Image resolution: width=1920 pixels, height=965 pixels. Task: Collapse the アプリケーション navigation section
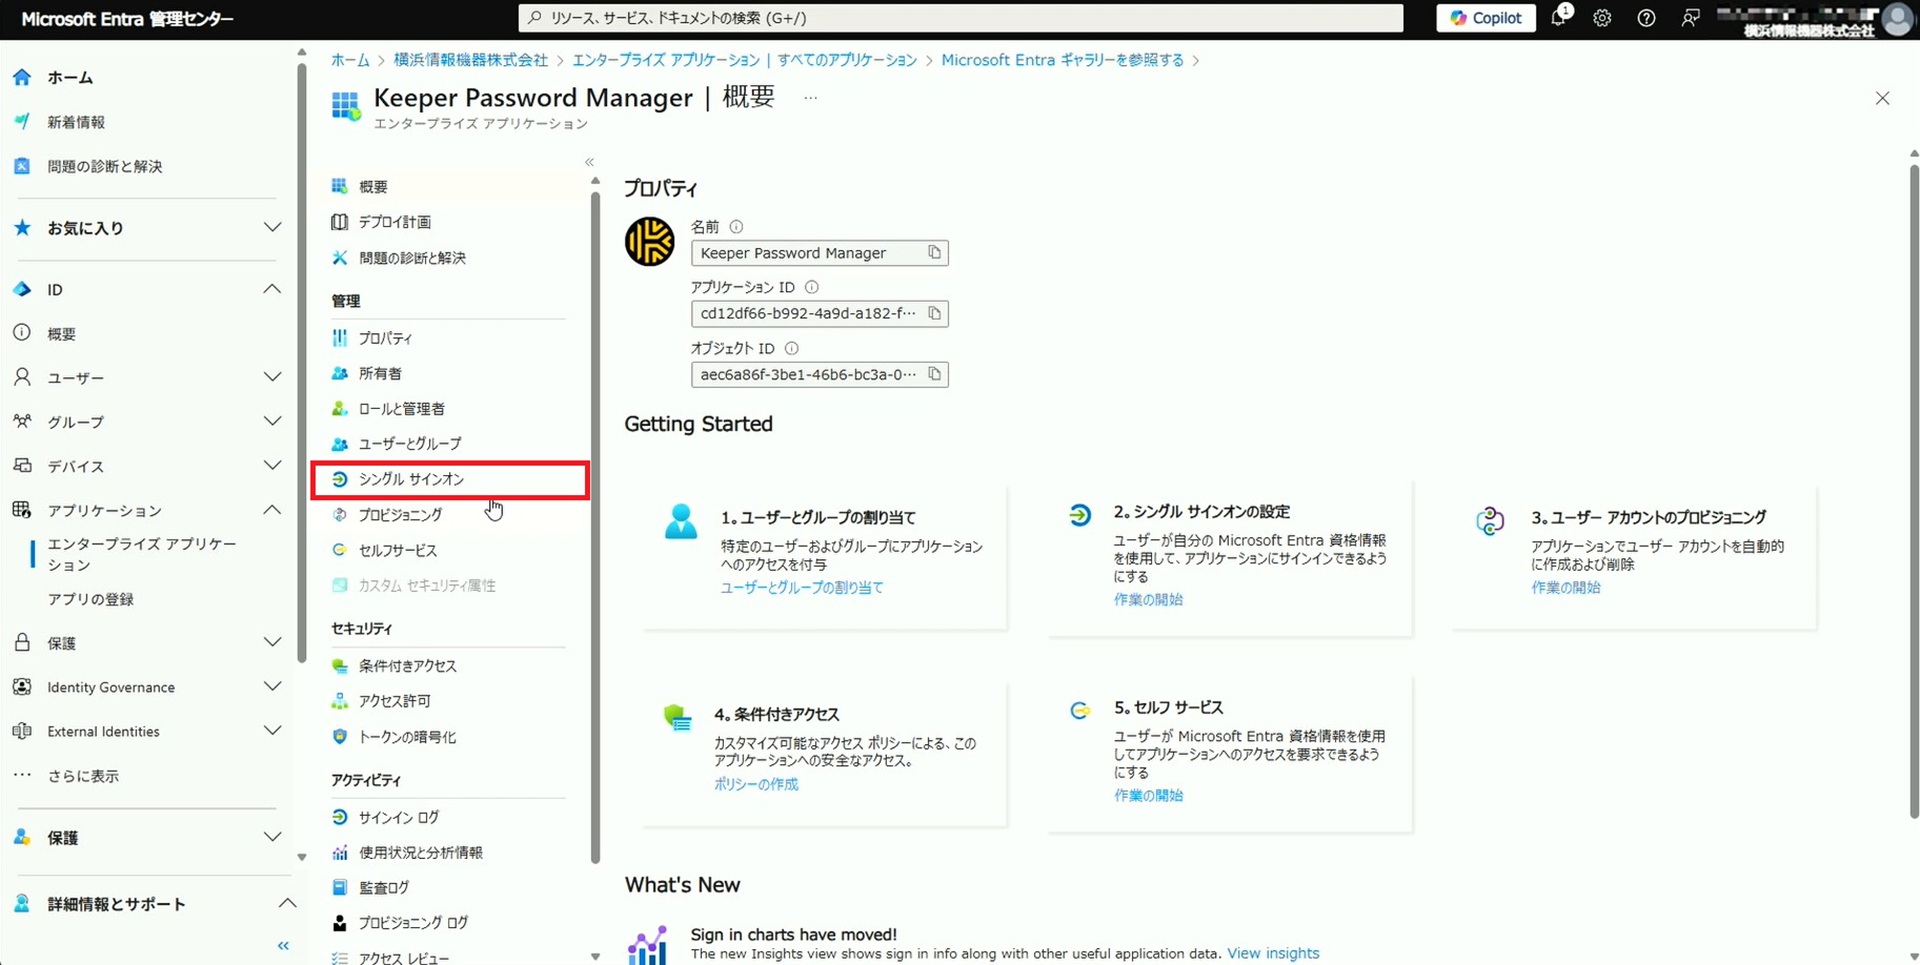pyautogui.click(x=271, y=510)
